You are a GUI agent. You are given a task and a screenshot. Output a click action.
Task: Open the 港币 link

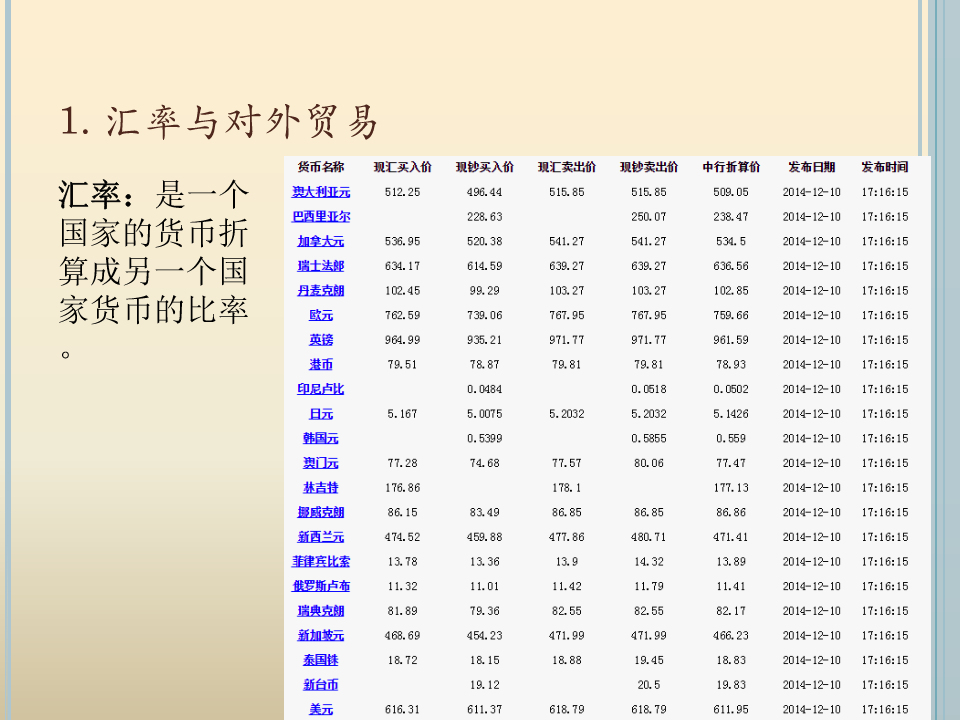pyautogui.click(x=321, y=364)
